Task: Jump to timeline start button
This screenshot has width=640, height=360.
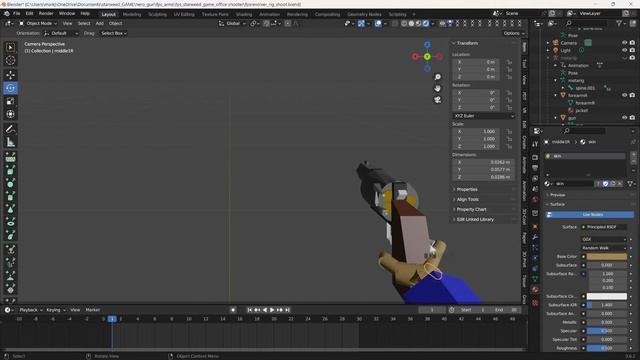Action: pyautogui.click(x=249, y=310)
